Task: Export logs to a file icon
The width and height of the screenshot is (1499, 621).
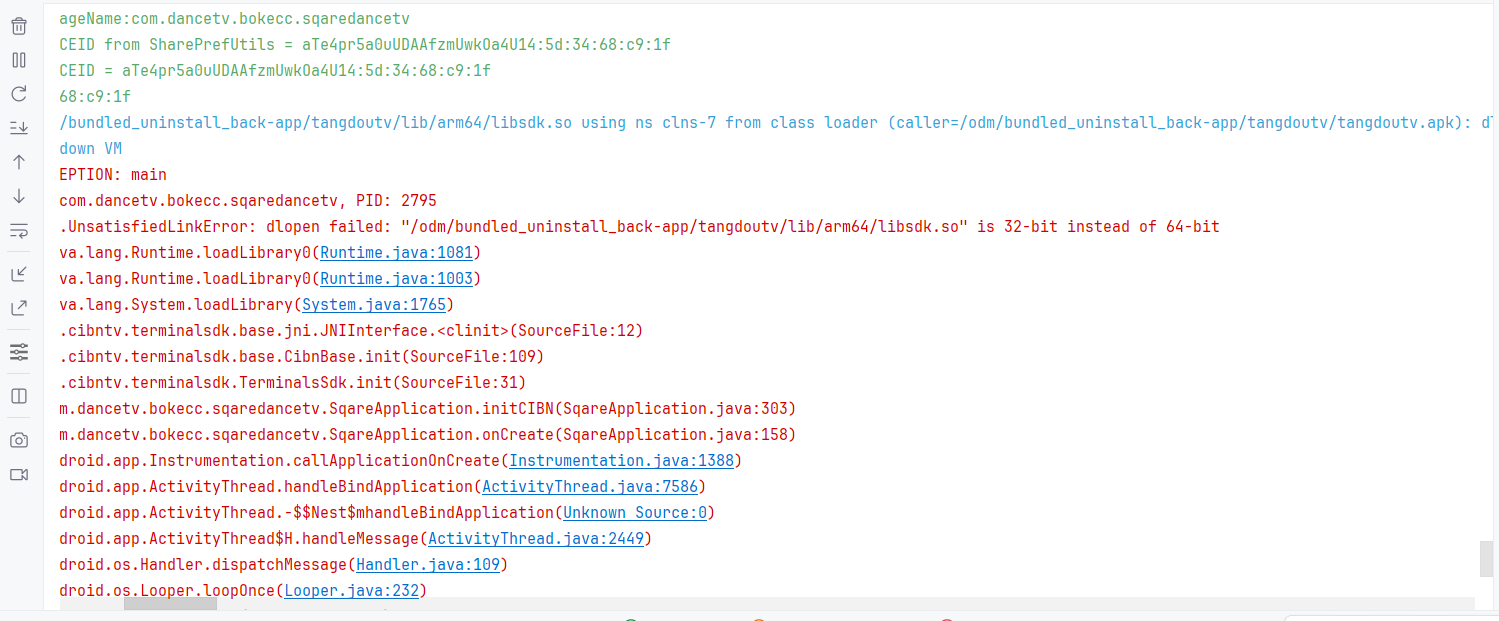Action: (18, 308)
